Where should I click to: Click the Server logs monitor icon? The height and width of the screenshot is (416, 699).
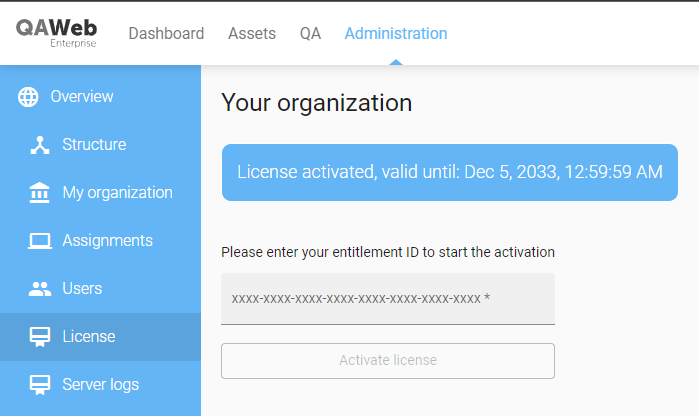coord(40,385)
